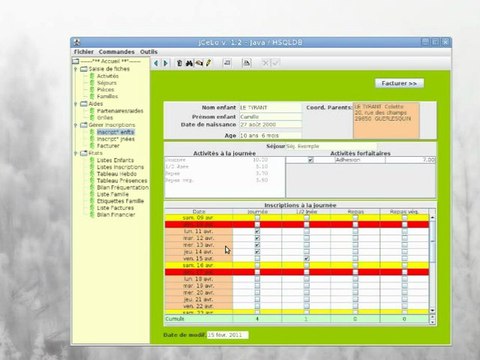Viewport: 480px width, 360px height.
Task: Click the green icon beside Listes Enfants
Action: tap(92, 160)
